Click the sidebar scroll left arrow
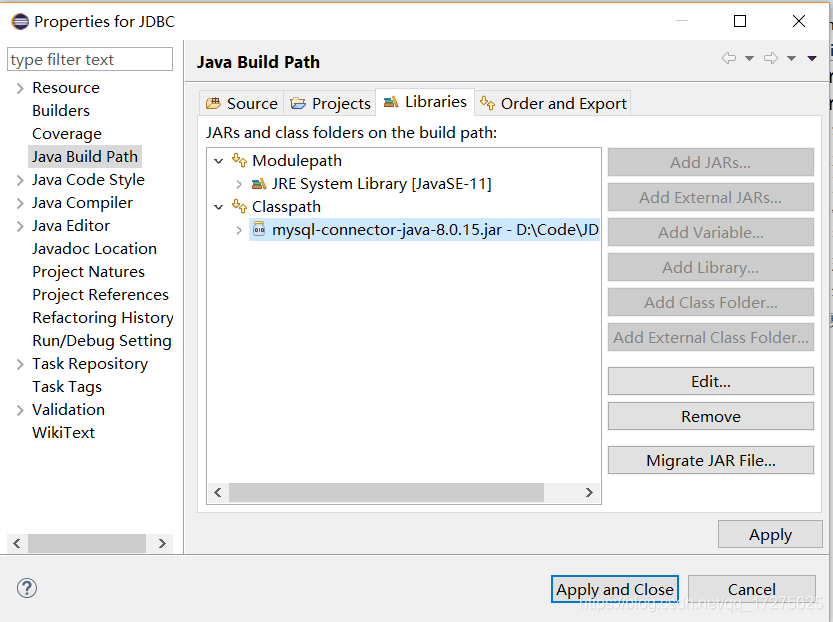Screen dimensions: 833x622 click(x=17, y=543)
